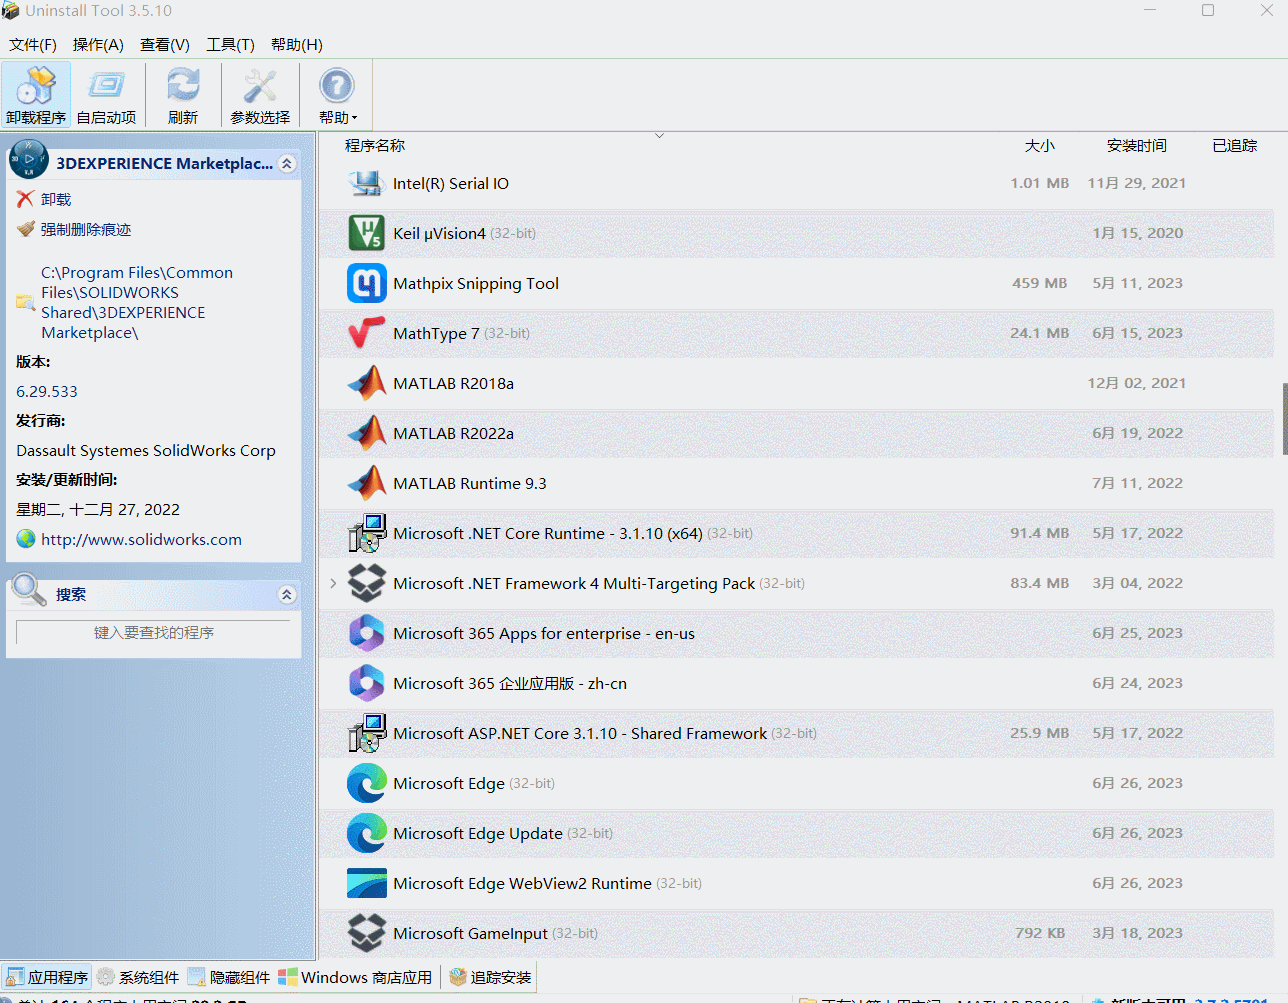Collapse the 3DEXPERIENCE Marketplace info panel
Viewport: 1288px width, 1003px height.
pyautogui.click(x=287, y=163)
